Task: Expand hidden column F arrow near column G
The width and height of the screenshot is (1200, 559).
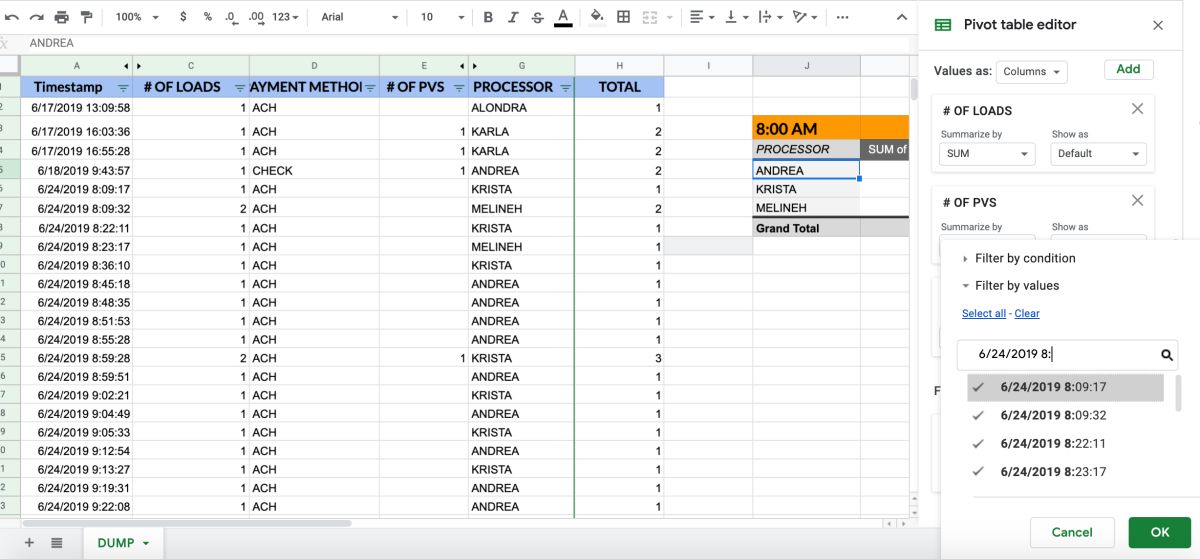Action: 474,66
